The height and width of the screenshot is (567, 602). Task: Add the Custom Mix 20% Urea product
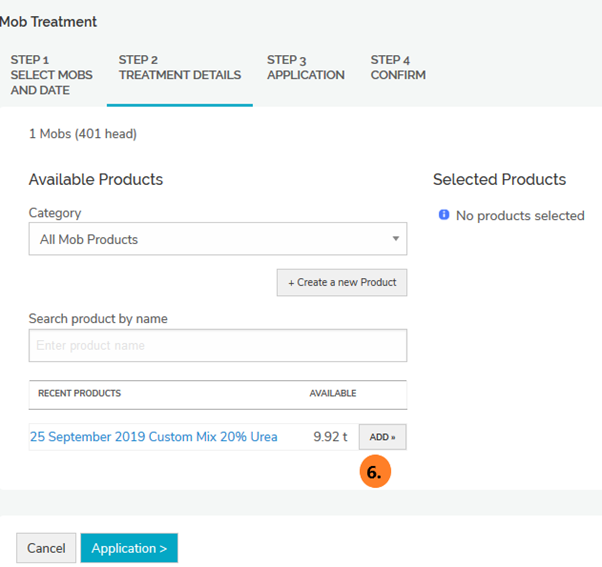(382, 437)
